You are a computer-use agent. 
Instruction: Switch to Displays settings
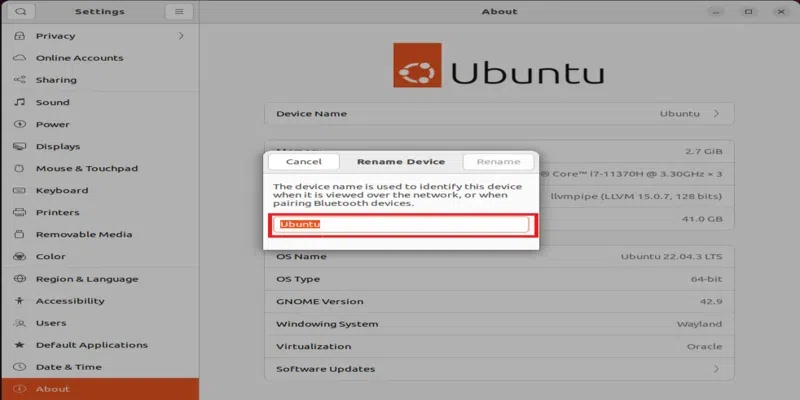(x=99, y=146)
